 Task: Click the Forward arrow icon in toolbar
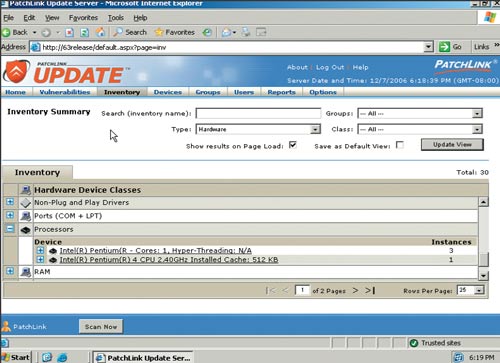(x=46, y=32)
